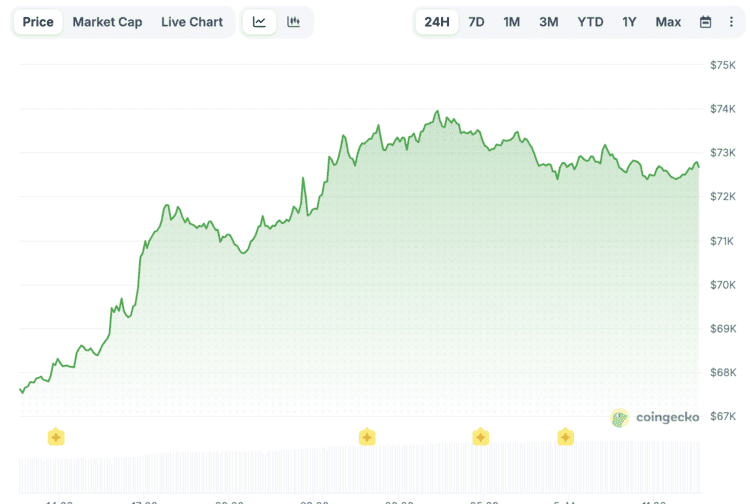750x504 pixels.
Task: Choose the 1M time range
Action: [512, 22]
